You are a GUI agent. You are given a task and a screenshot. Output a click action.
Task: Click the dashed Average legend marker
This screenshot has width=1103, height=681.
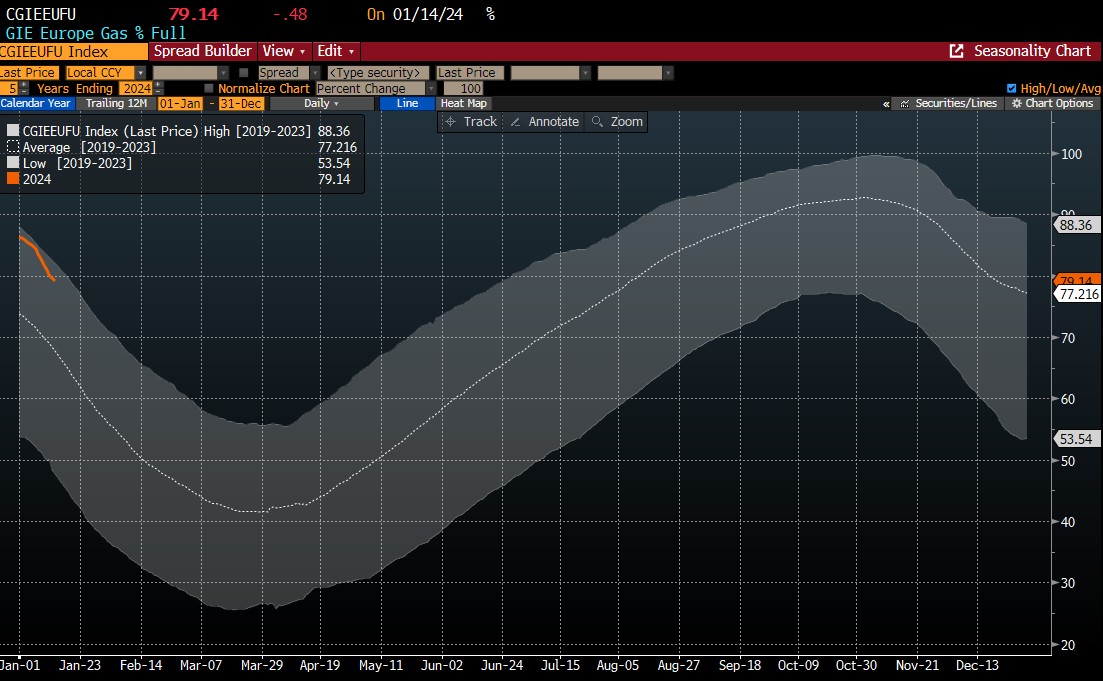[13, 147]
